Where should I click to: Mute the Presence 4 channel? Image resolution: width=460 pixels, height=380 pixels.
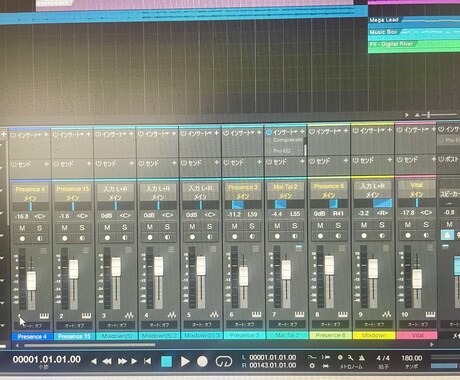(22, 228)
